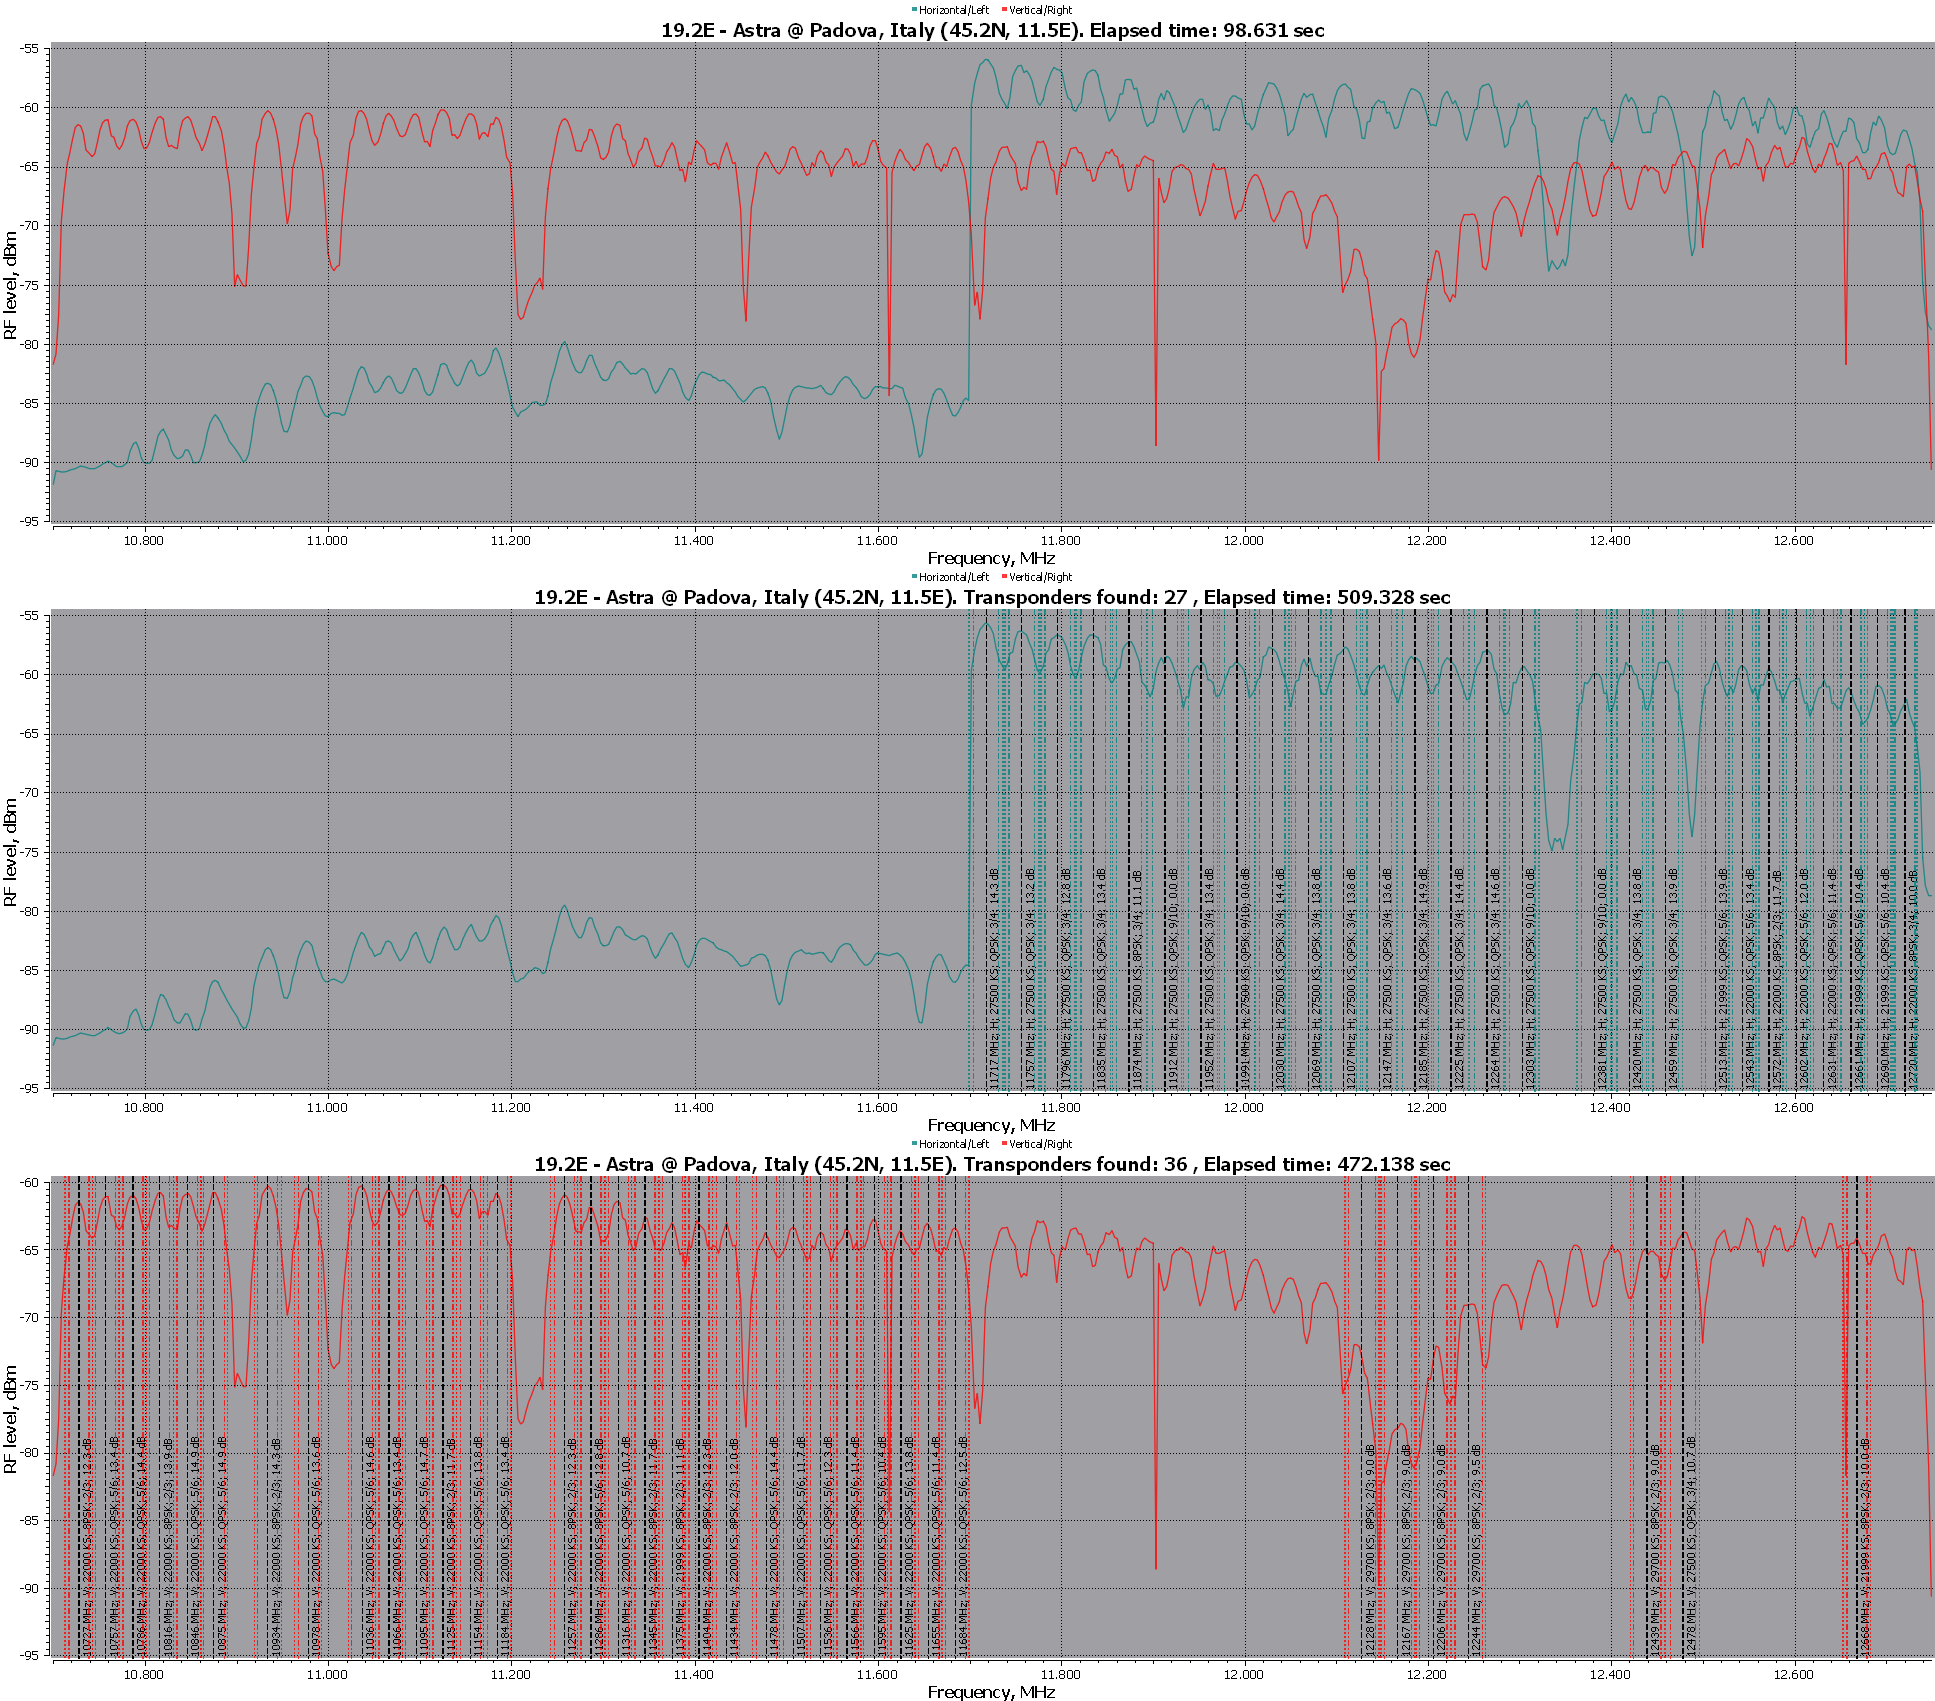The image size is (1935, 1701).
Task: Click the 11184 MHz V transponder label
Action: [x=505, y=1546]
